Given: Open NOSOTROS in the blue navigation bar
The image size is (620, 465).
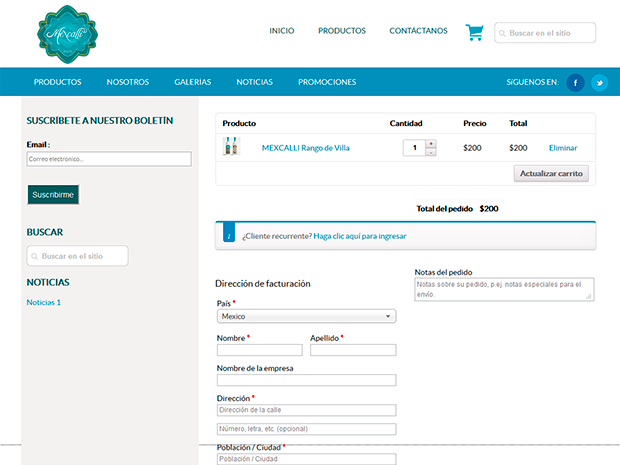Looking at the screenshot, I should point(128,82).
